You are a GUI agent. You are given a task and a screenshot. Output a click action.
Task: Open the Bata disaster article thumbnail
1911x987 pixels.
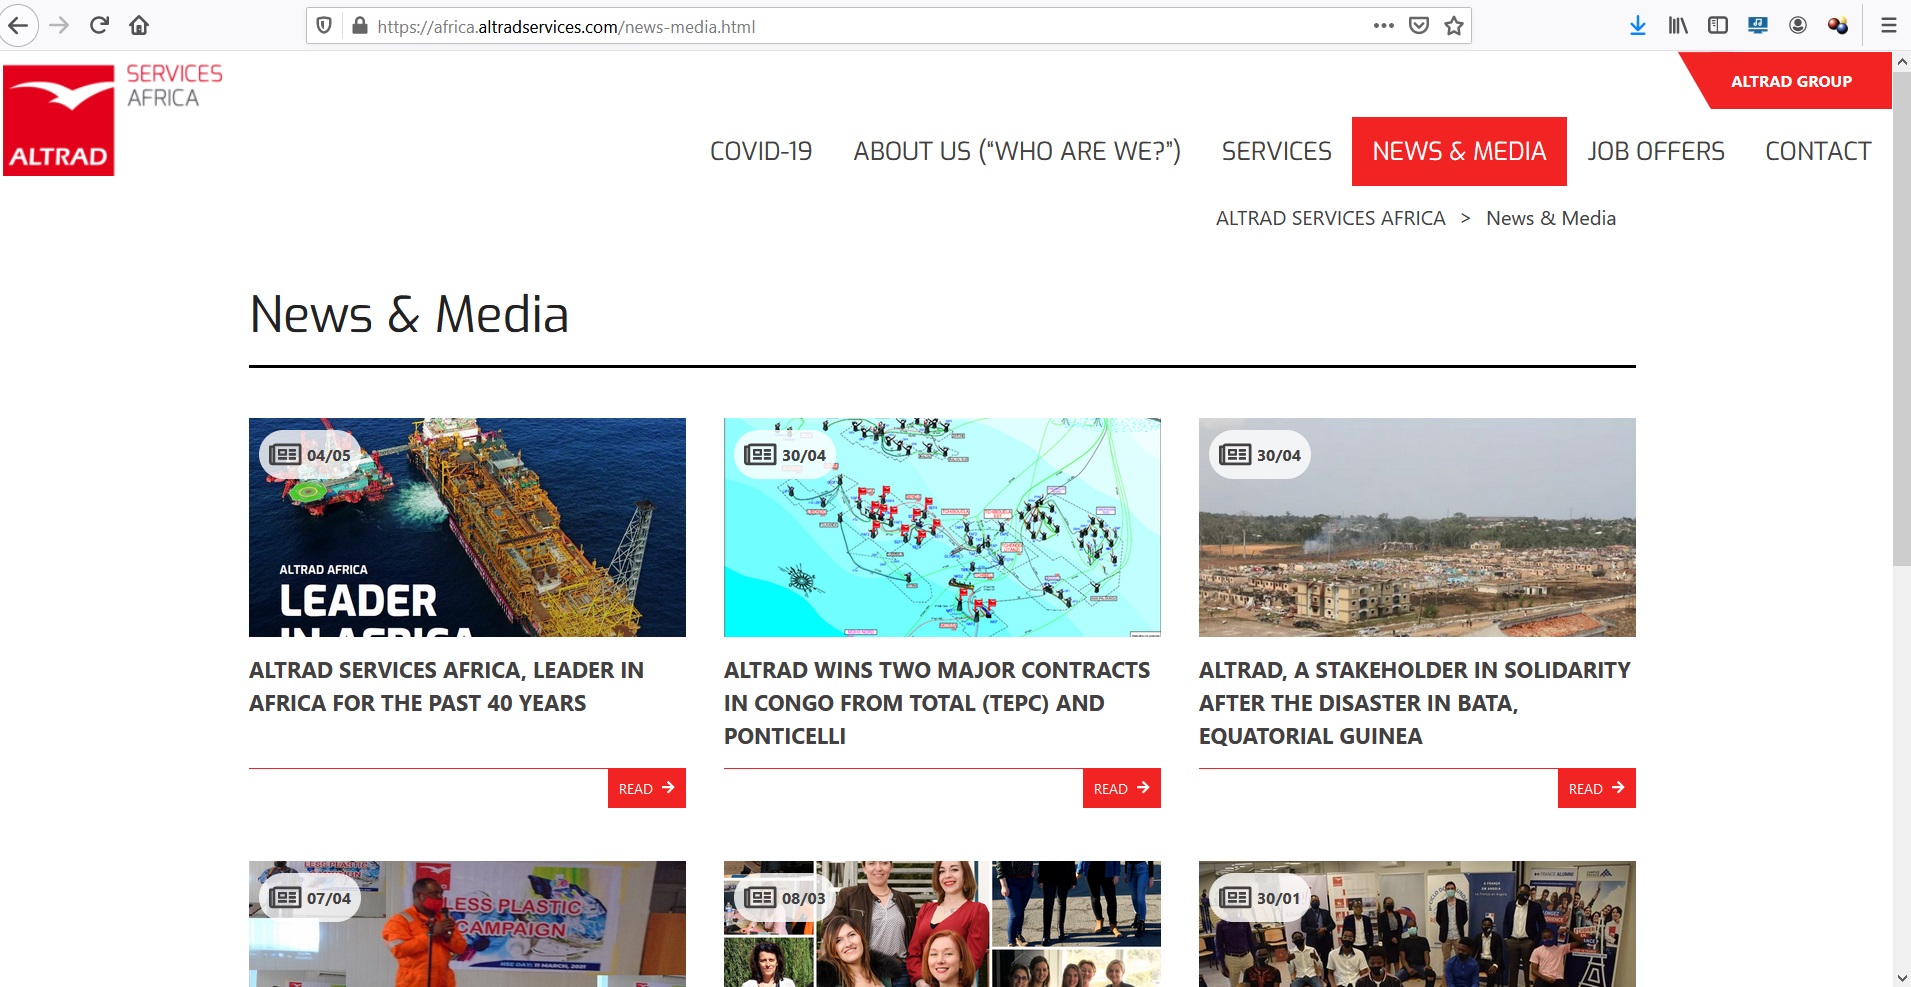(1416, 527)
